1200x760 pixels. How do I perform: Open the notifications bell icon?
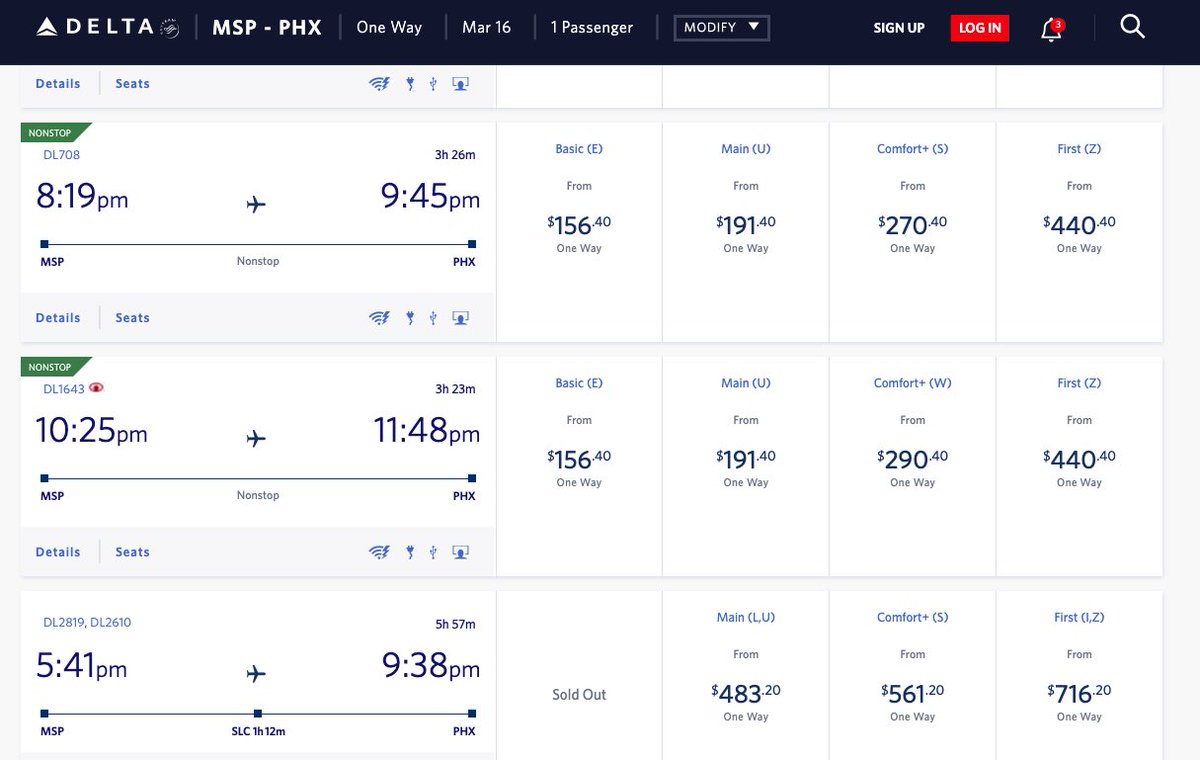1051,29
